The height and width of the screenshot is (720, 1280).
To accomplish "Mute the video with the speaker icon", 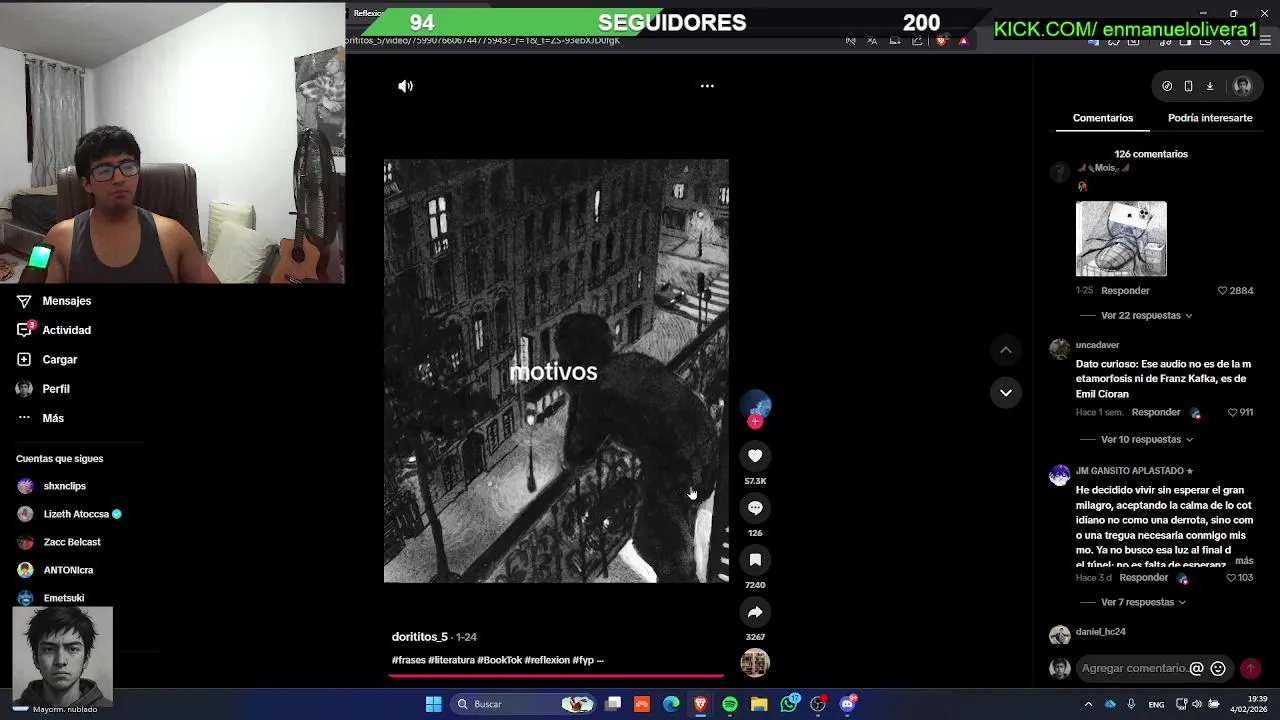I will 405,86.
